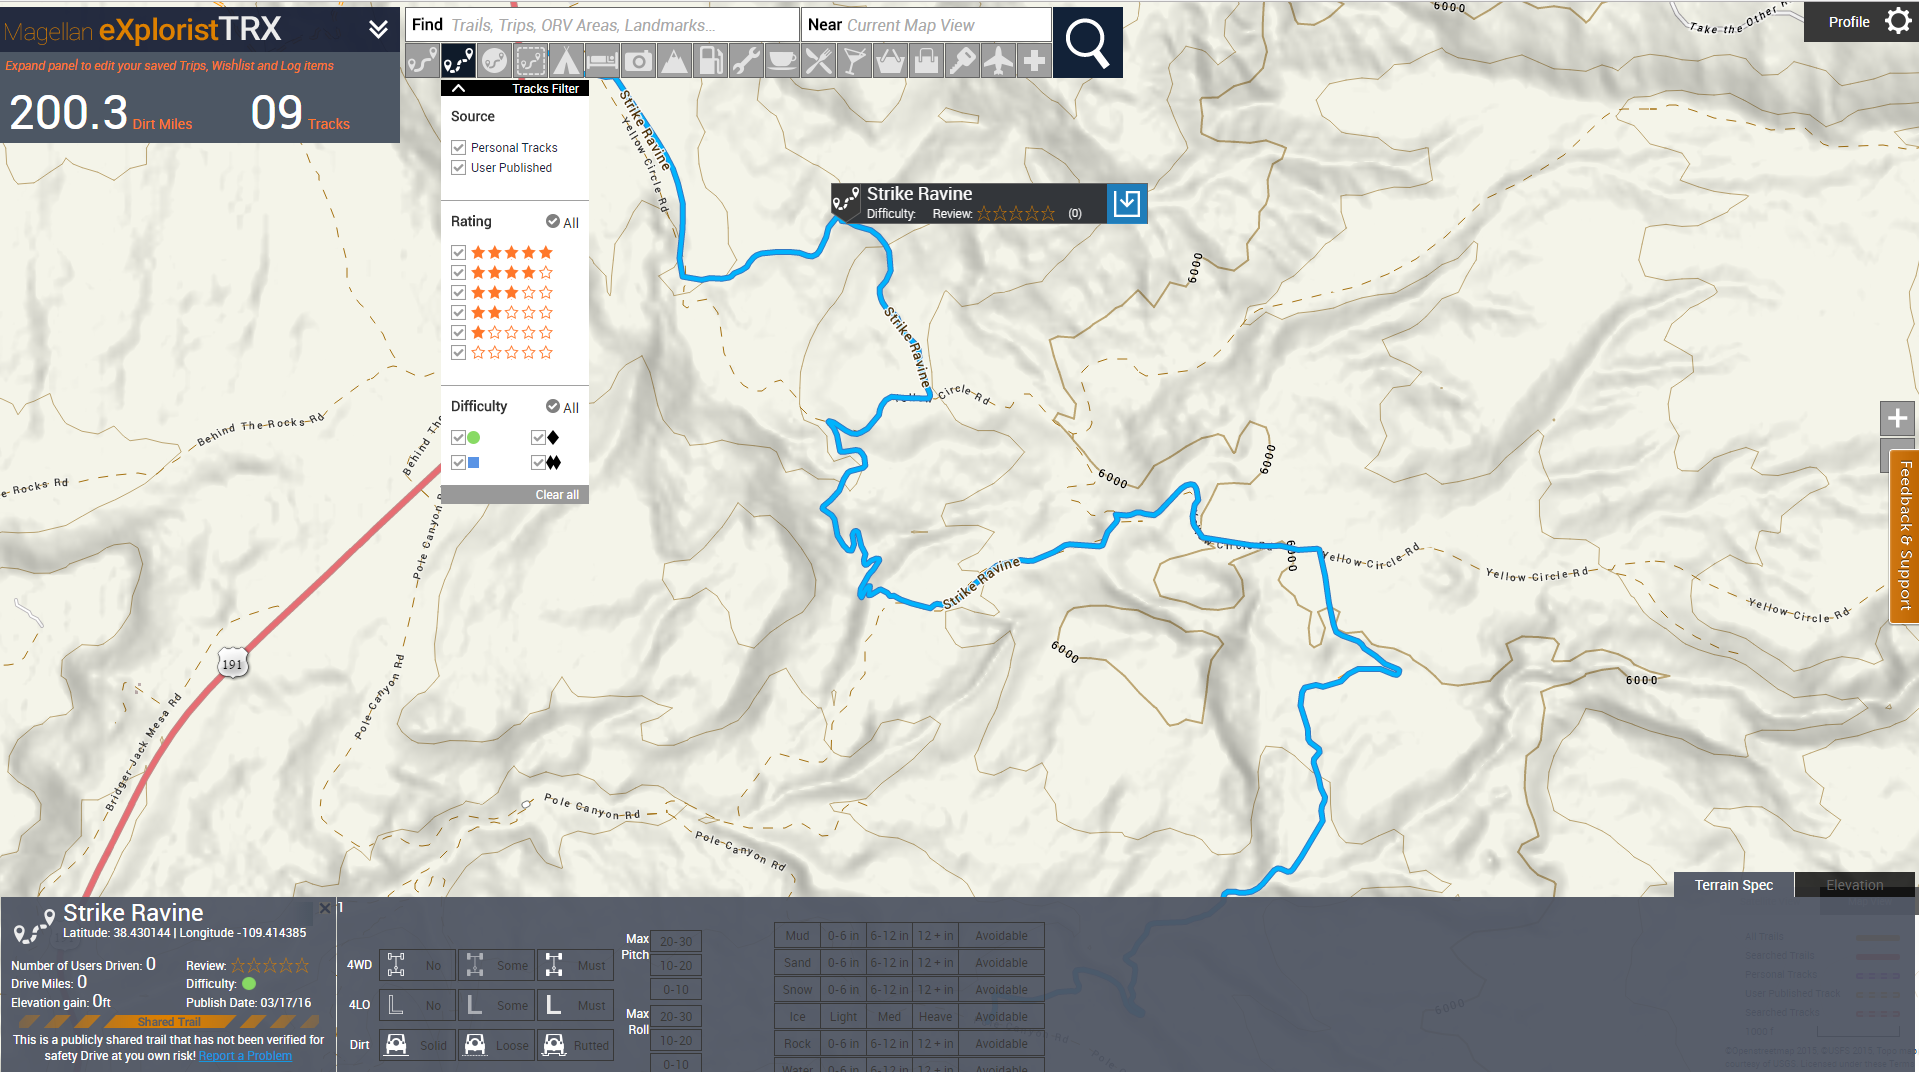
Task: Switch to the Elevation tab
Action: click(1855, 885)
